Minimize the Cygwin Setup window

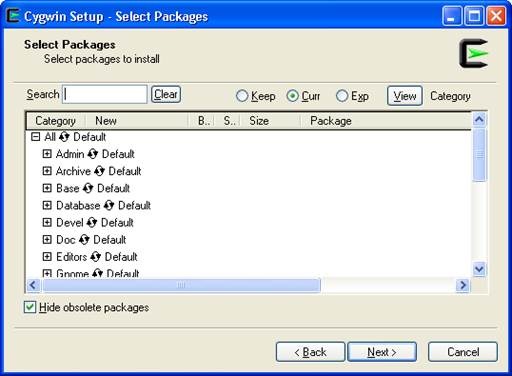pos(452,16)
